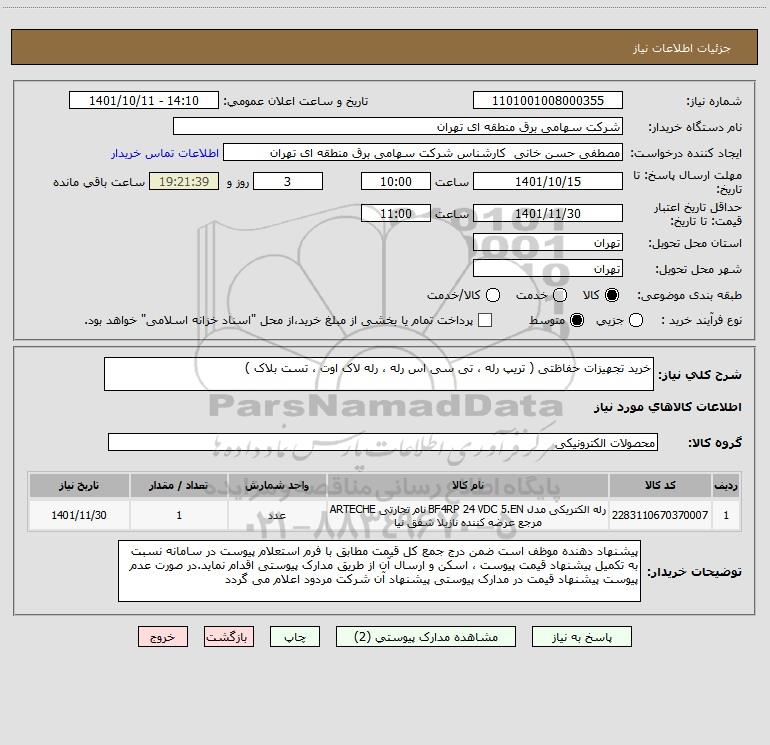Select the کالا radio button
Image resolution: width=770 pixels, height=745 pixels.
(x=612, y=295)
